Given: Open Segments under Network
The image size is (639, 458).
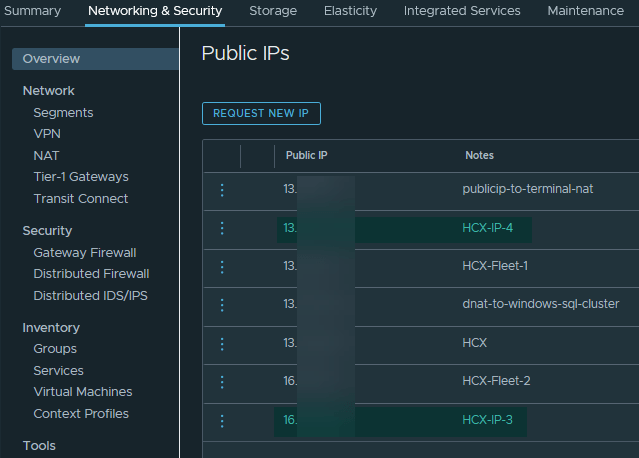Looking at the screenshot, I should tap(63, 113).
